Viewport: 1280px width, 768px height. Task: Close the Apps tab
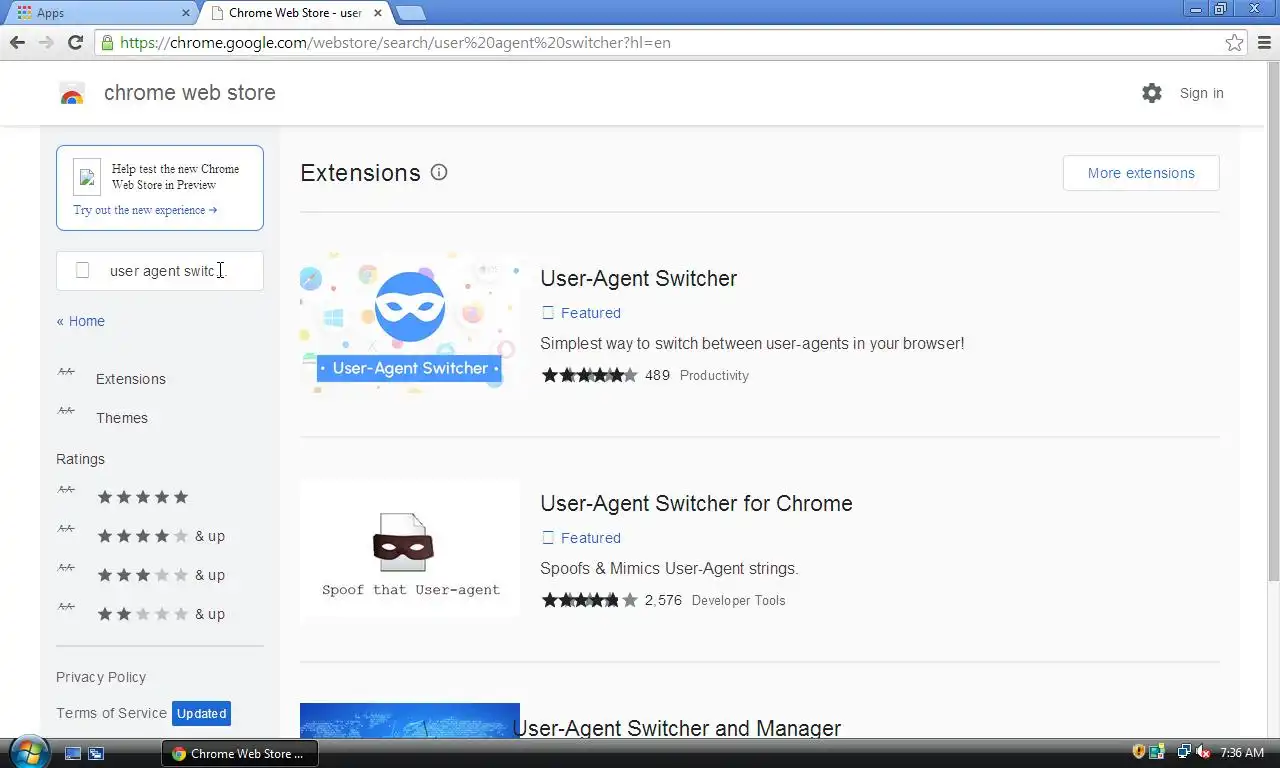coord(186,13)
